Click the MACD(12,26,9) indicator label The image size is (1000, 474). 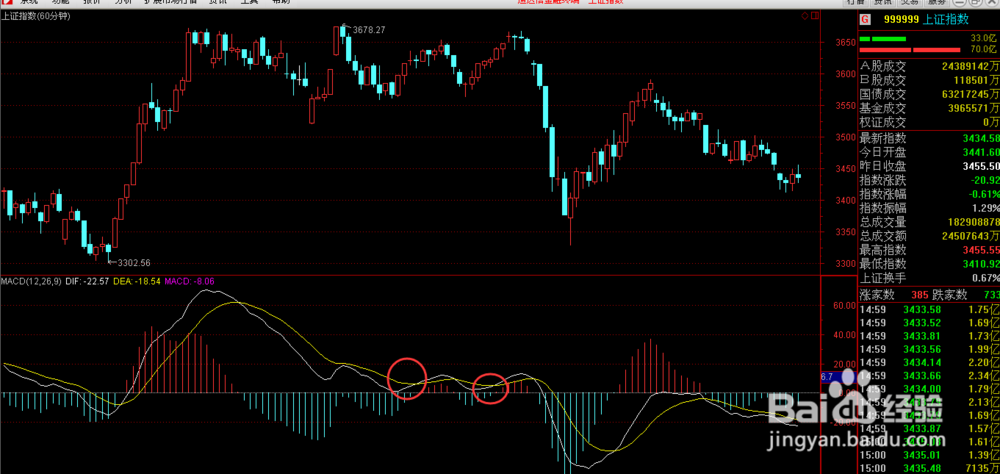31,281
